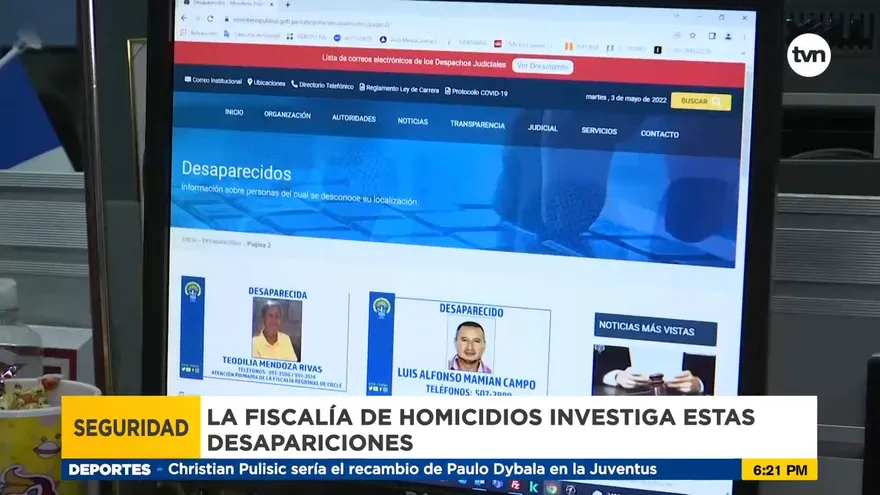Open the Ubicaciones link
Viewport: 880px width, 495px height.
[x=266, y=82]
